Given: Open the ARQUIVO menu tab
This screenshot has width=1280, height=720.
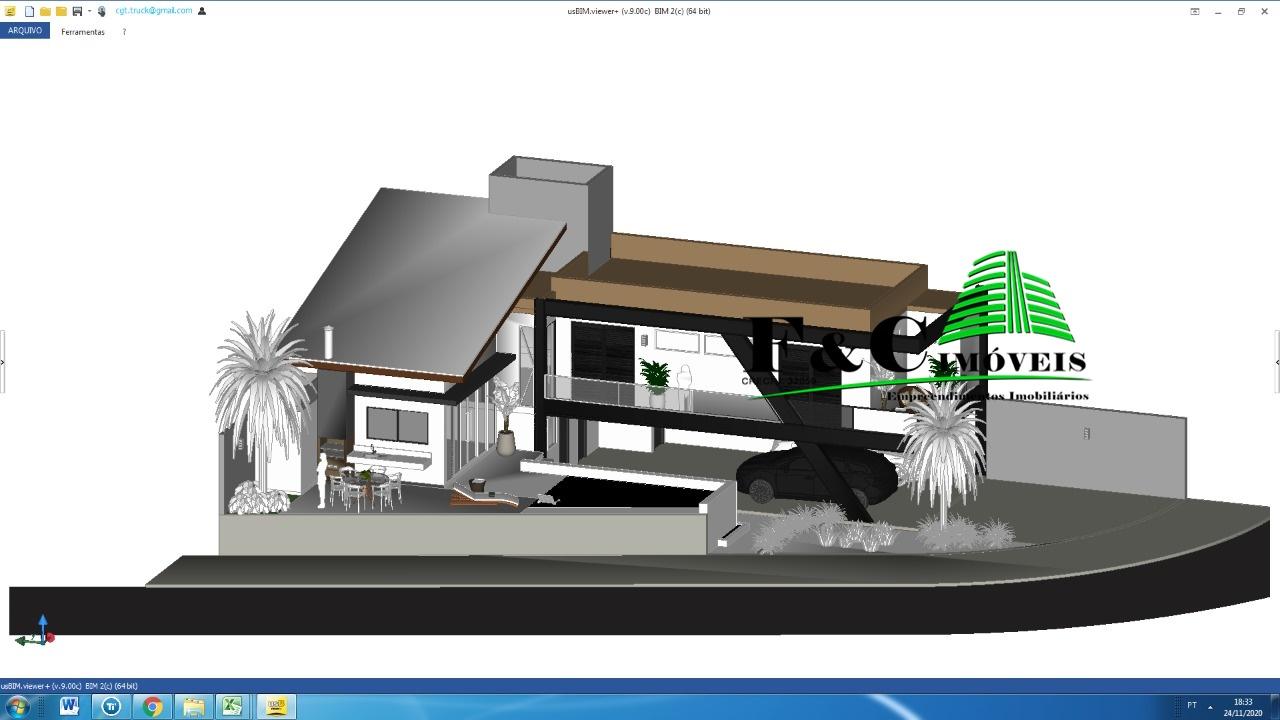Looking at the screenshot, I should [25, 31].
